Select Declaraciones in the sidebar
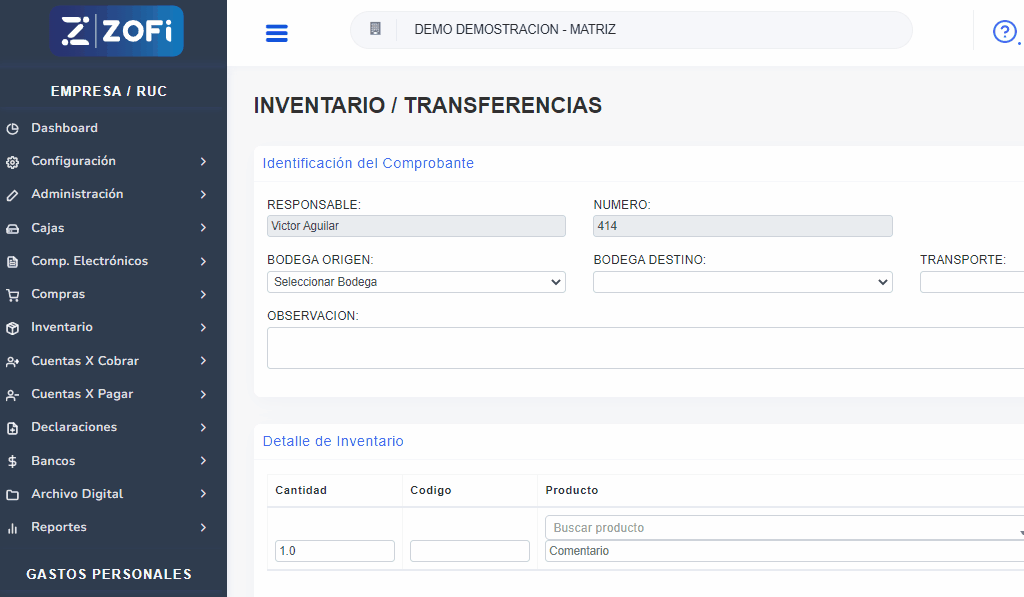The image size is (1024, 597). pyautogui.click(x=74, y=427)
